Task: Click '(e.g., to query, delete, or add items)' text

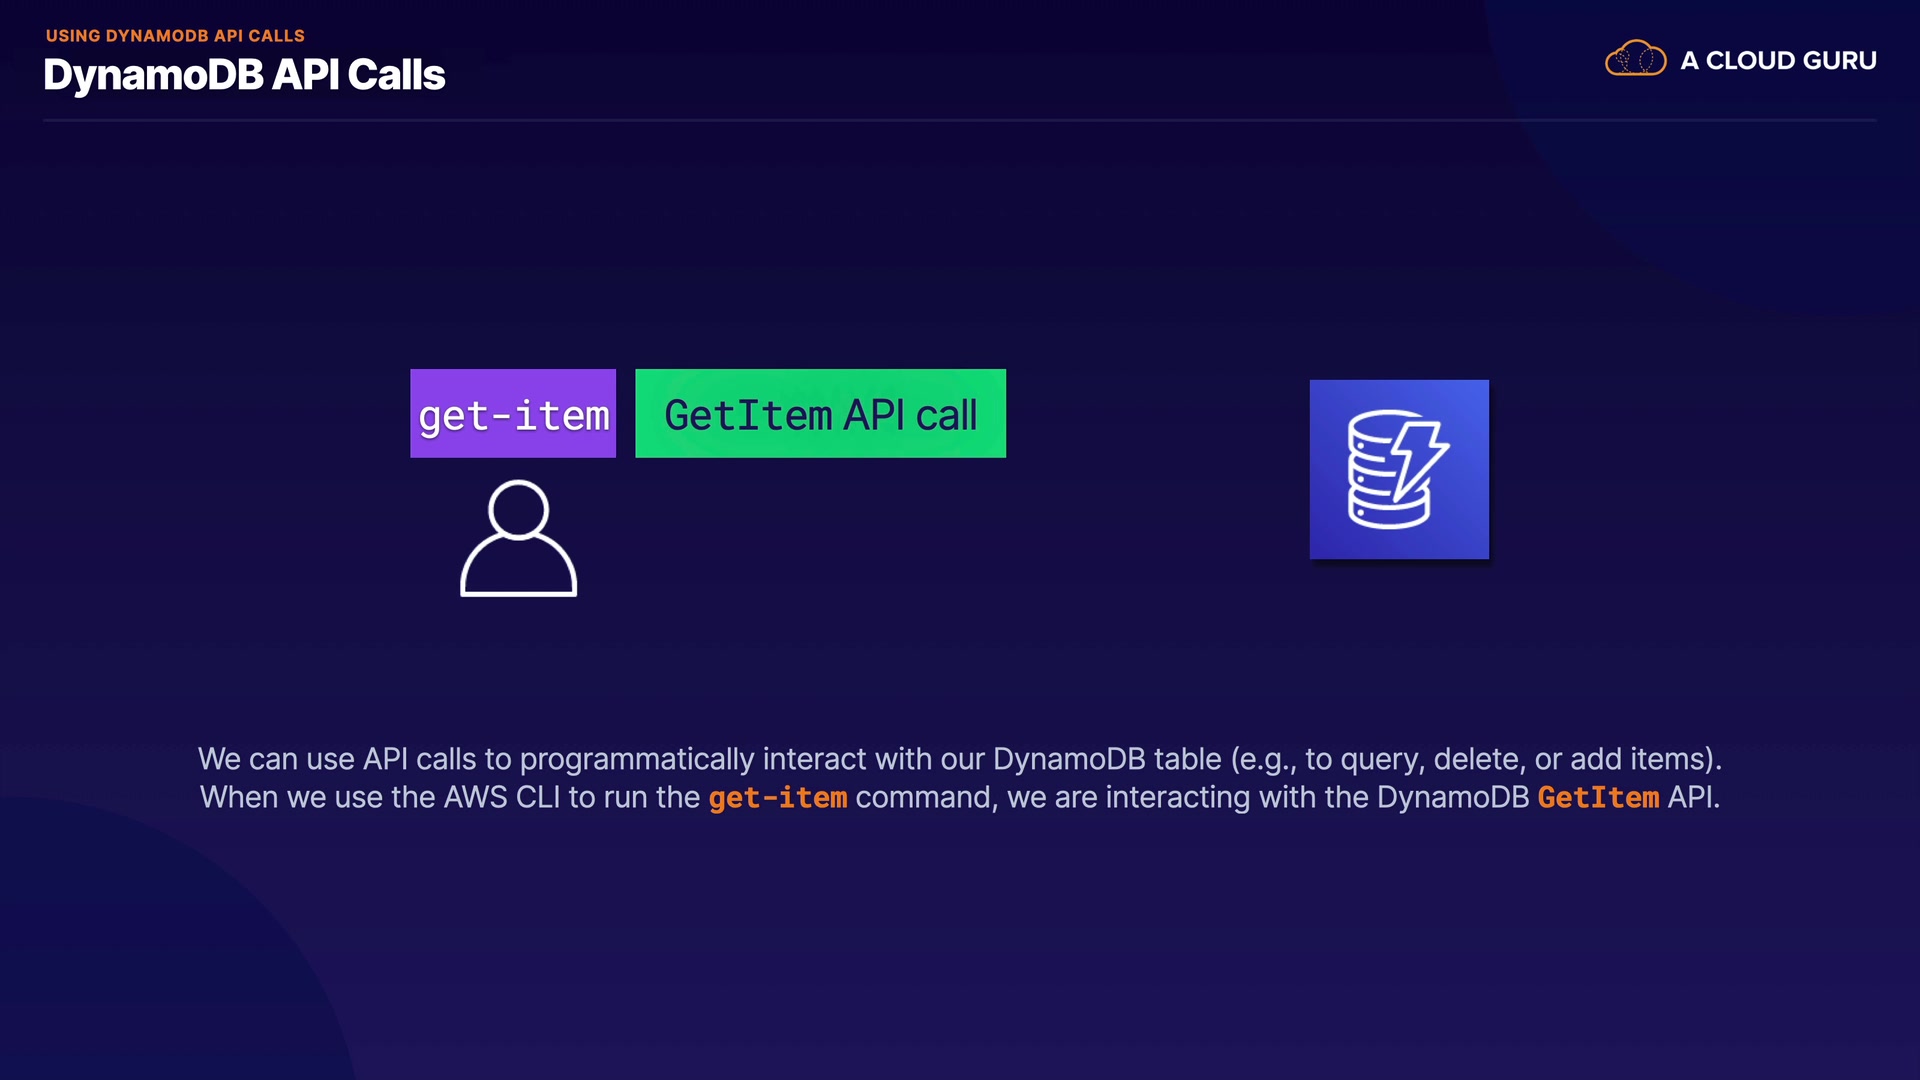Action: pos(1475,759)
